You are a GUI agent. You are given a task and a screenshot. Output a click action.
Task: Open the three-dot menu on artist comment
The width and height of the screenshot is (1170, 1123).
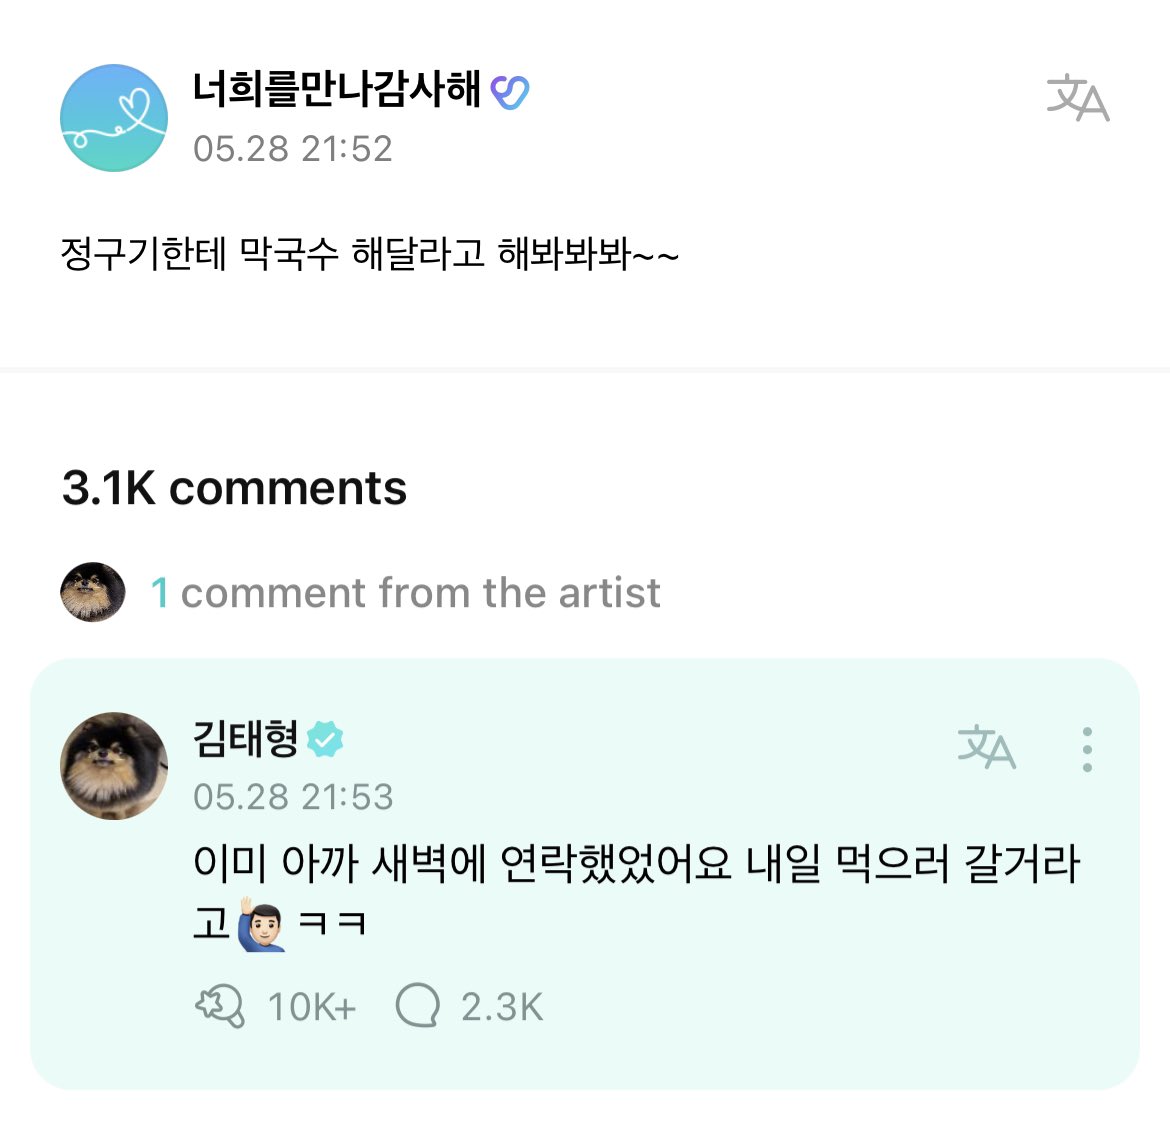tap(1087, 749)
